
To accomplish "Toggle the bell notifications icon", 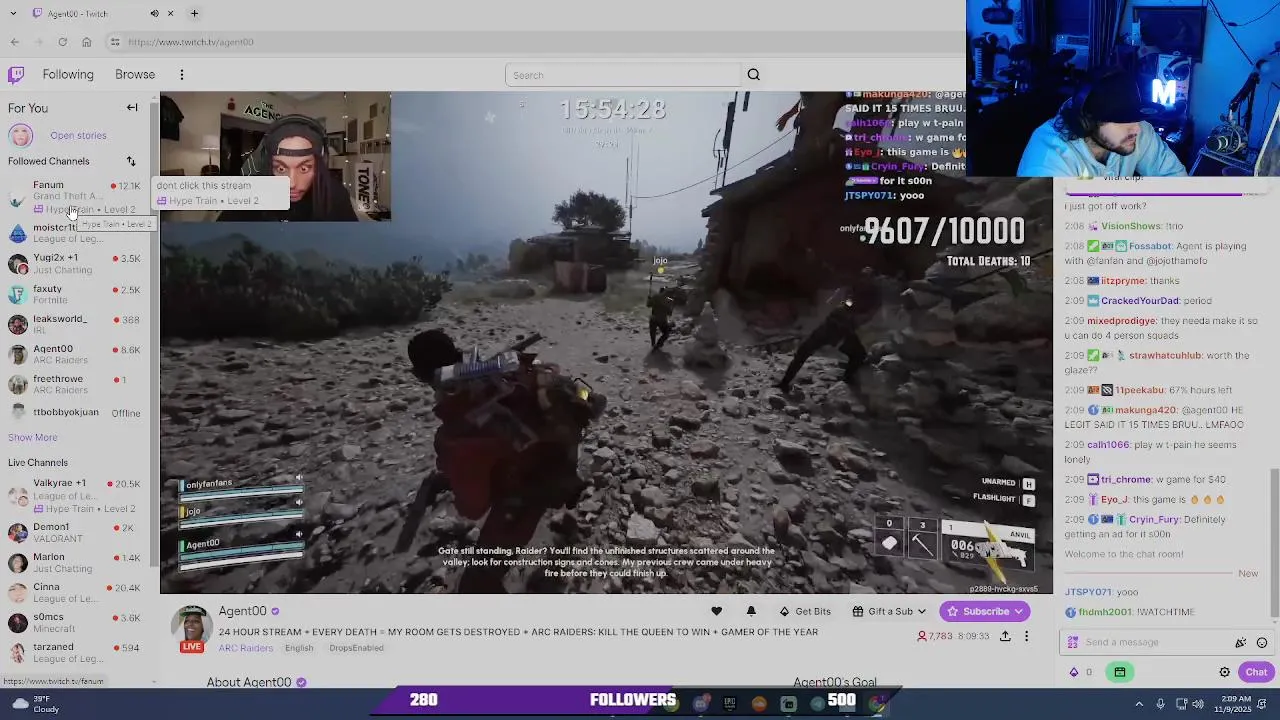I will [751, 611].
